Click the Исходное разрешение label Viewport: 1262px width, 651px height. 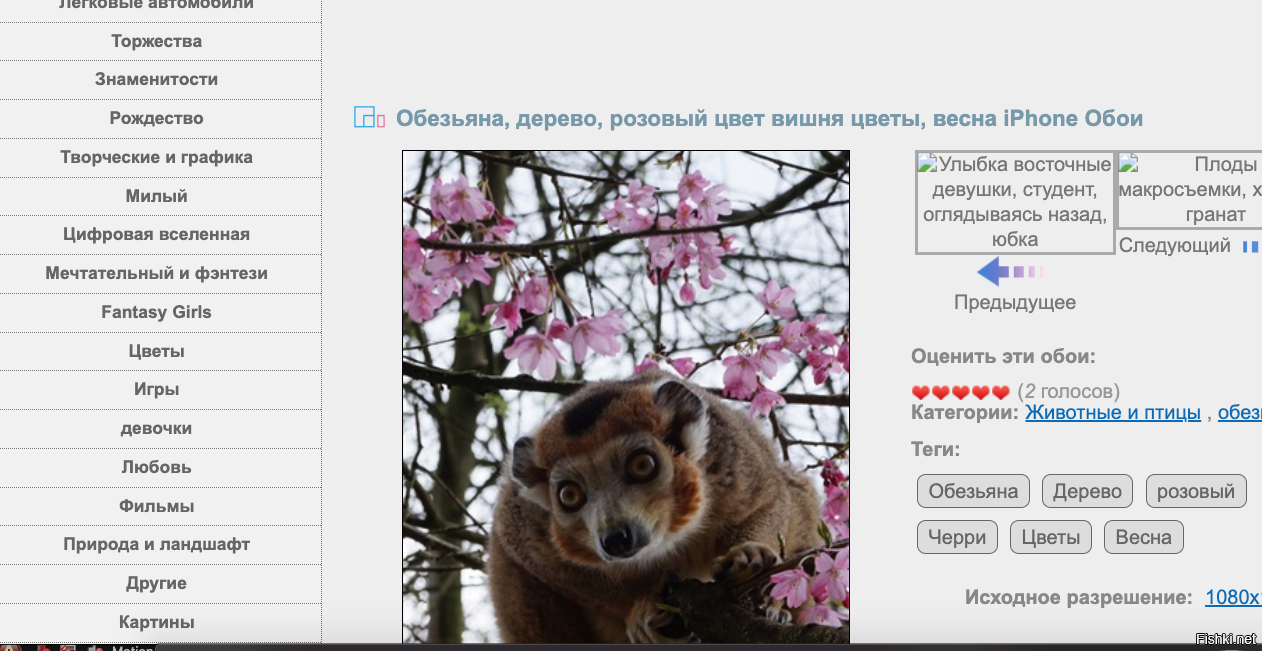(x=1078, y=597)
